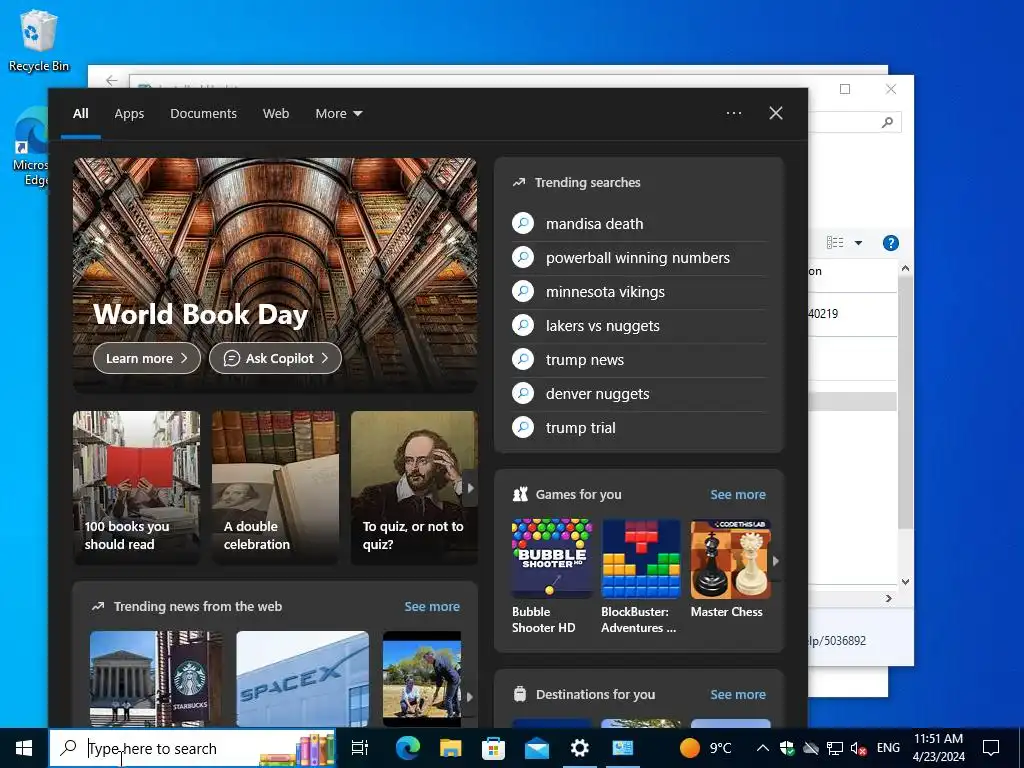1024x768 pixels.
Task: Click the blue help icon in background window
Action: click(x=891, y=243)
